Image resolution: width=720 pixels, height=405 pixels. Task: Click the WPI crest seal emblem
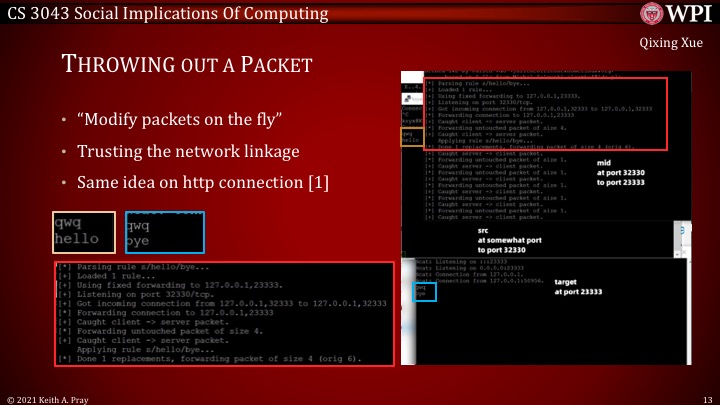click(x=641, y=13)
